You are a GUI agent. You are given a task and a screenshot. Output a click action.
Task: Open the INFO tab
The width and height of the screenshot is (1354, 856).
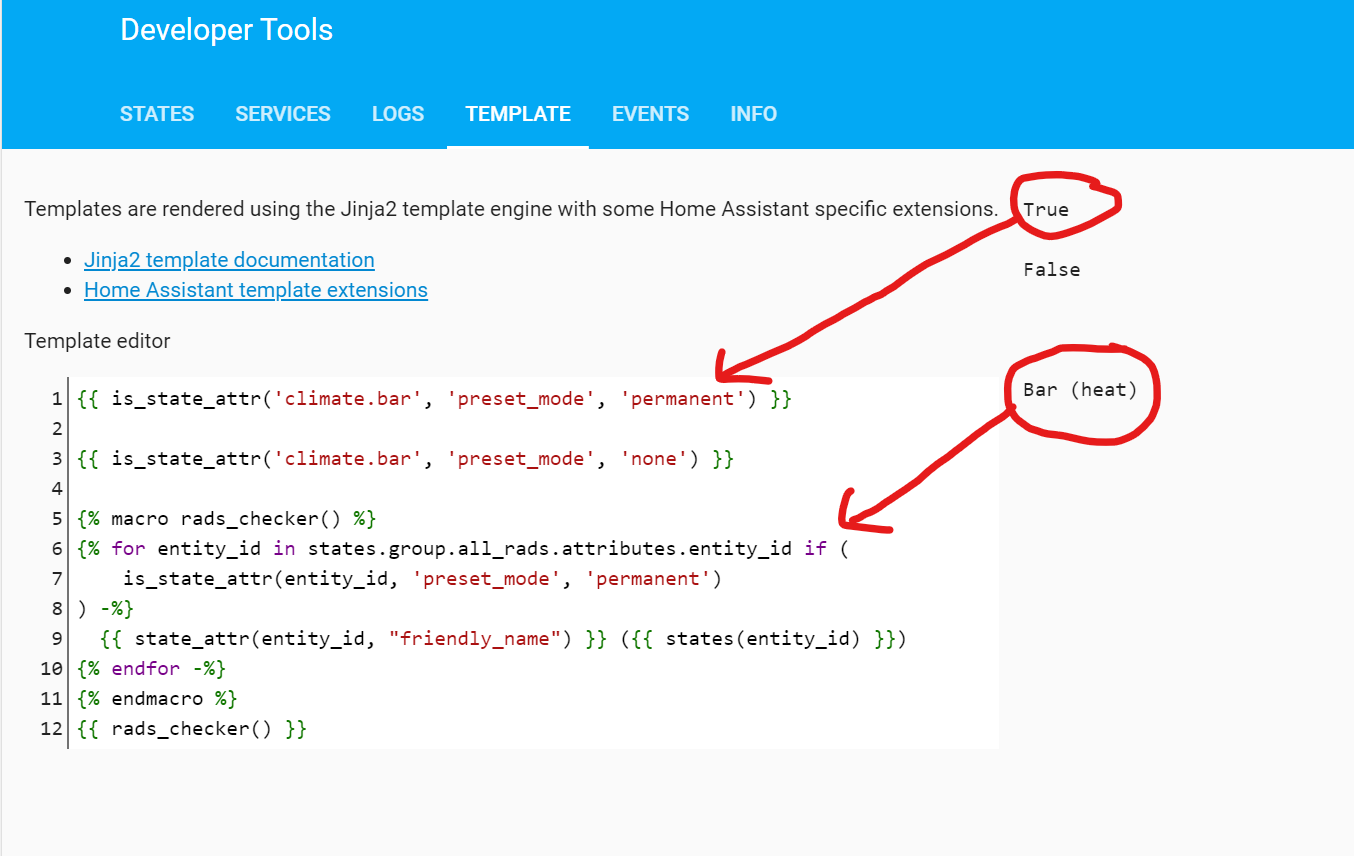[753, 114]
